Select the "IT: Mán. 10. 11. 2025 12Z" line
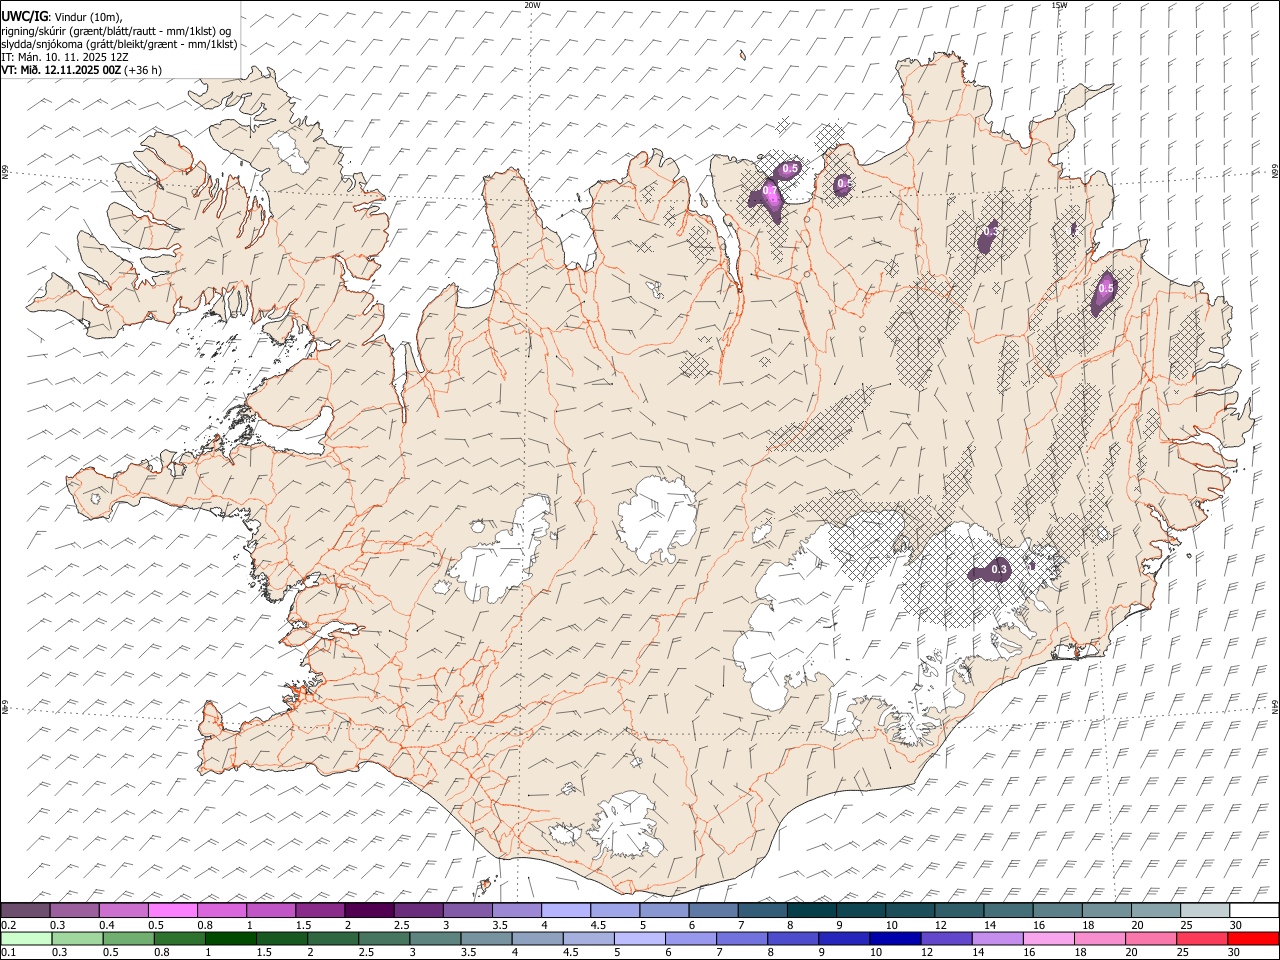 point(64,57)
